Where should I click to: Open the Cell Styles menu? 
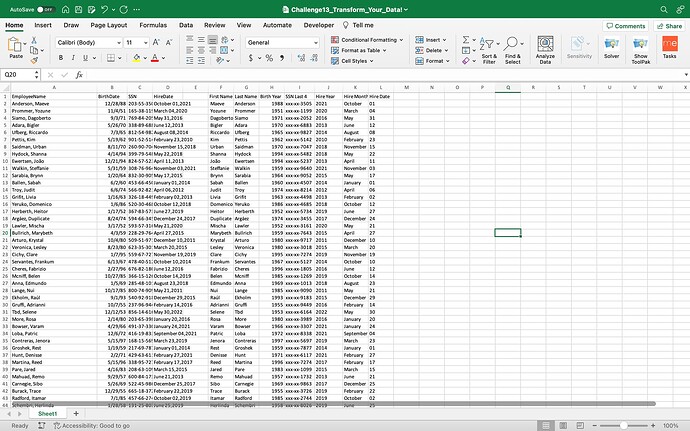click(352, 61)
